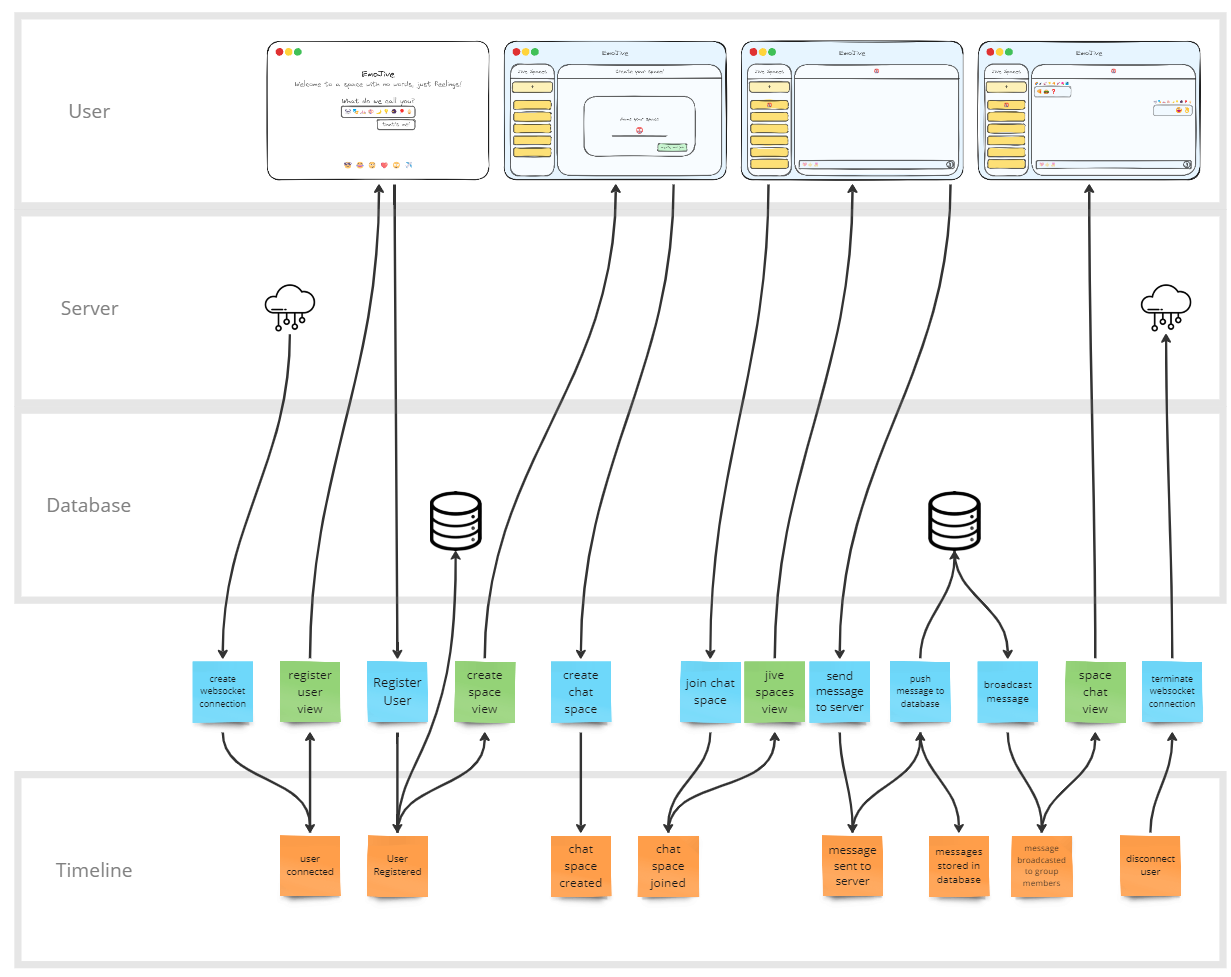The image size is (1231, 977).
Task: Click the 'Server' swimlane label
Action: tap(89, 308)
